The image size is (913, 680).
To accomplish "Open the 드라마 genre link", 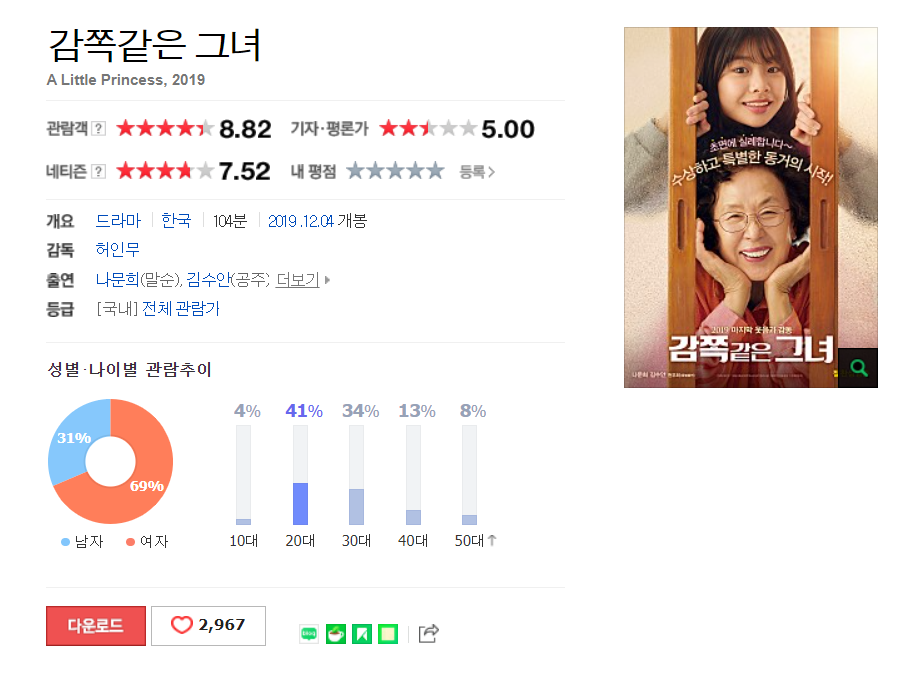I will pyautogui.click(x=118, y=221).
